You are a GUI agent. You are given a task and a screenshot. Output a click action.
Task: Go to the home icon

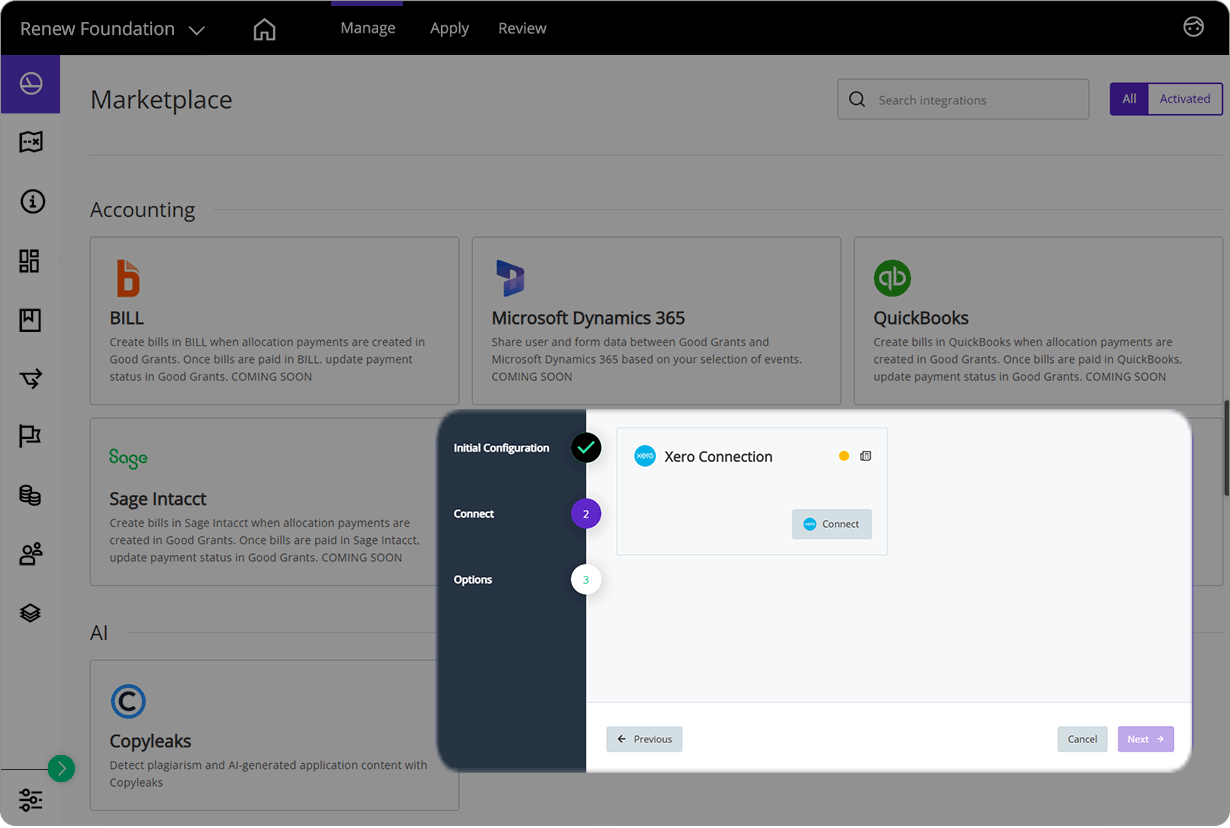click(264, 29)
